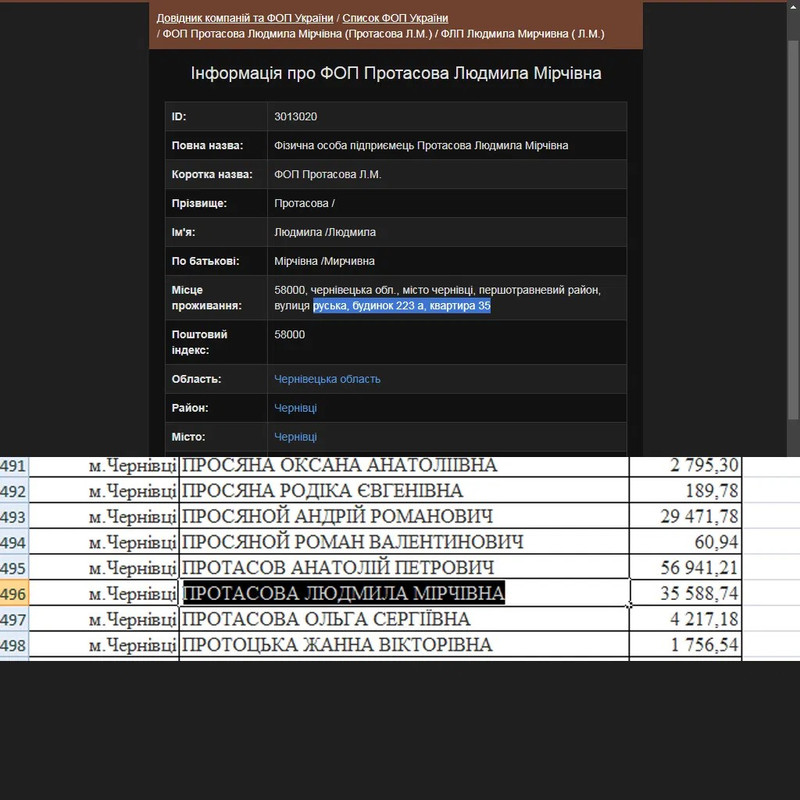
Task: Select spreadsheet row header 495
Action: [x=14, y=567]
